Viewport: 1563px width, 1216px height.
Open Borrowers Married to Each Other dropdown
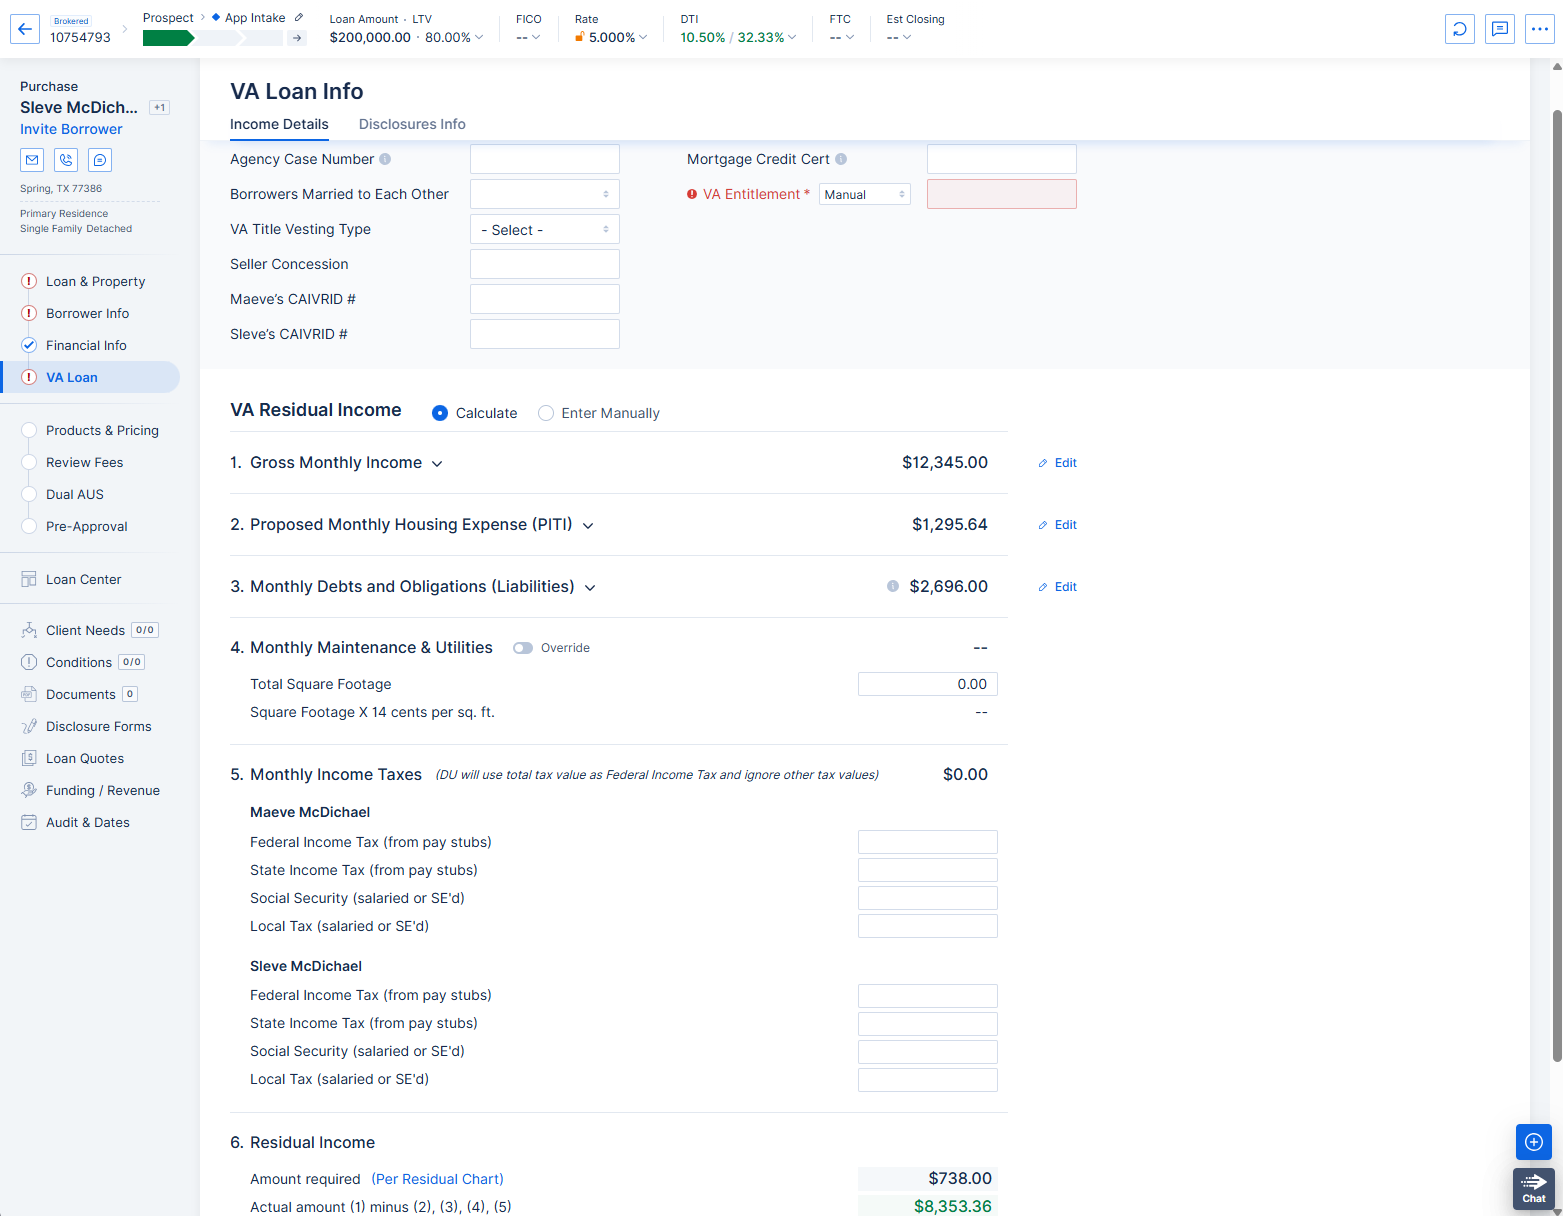click(x=545, y=194)
